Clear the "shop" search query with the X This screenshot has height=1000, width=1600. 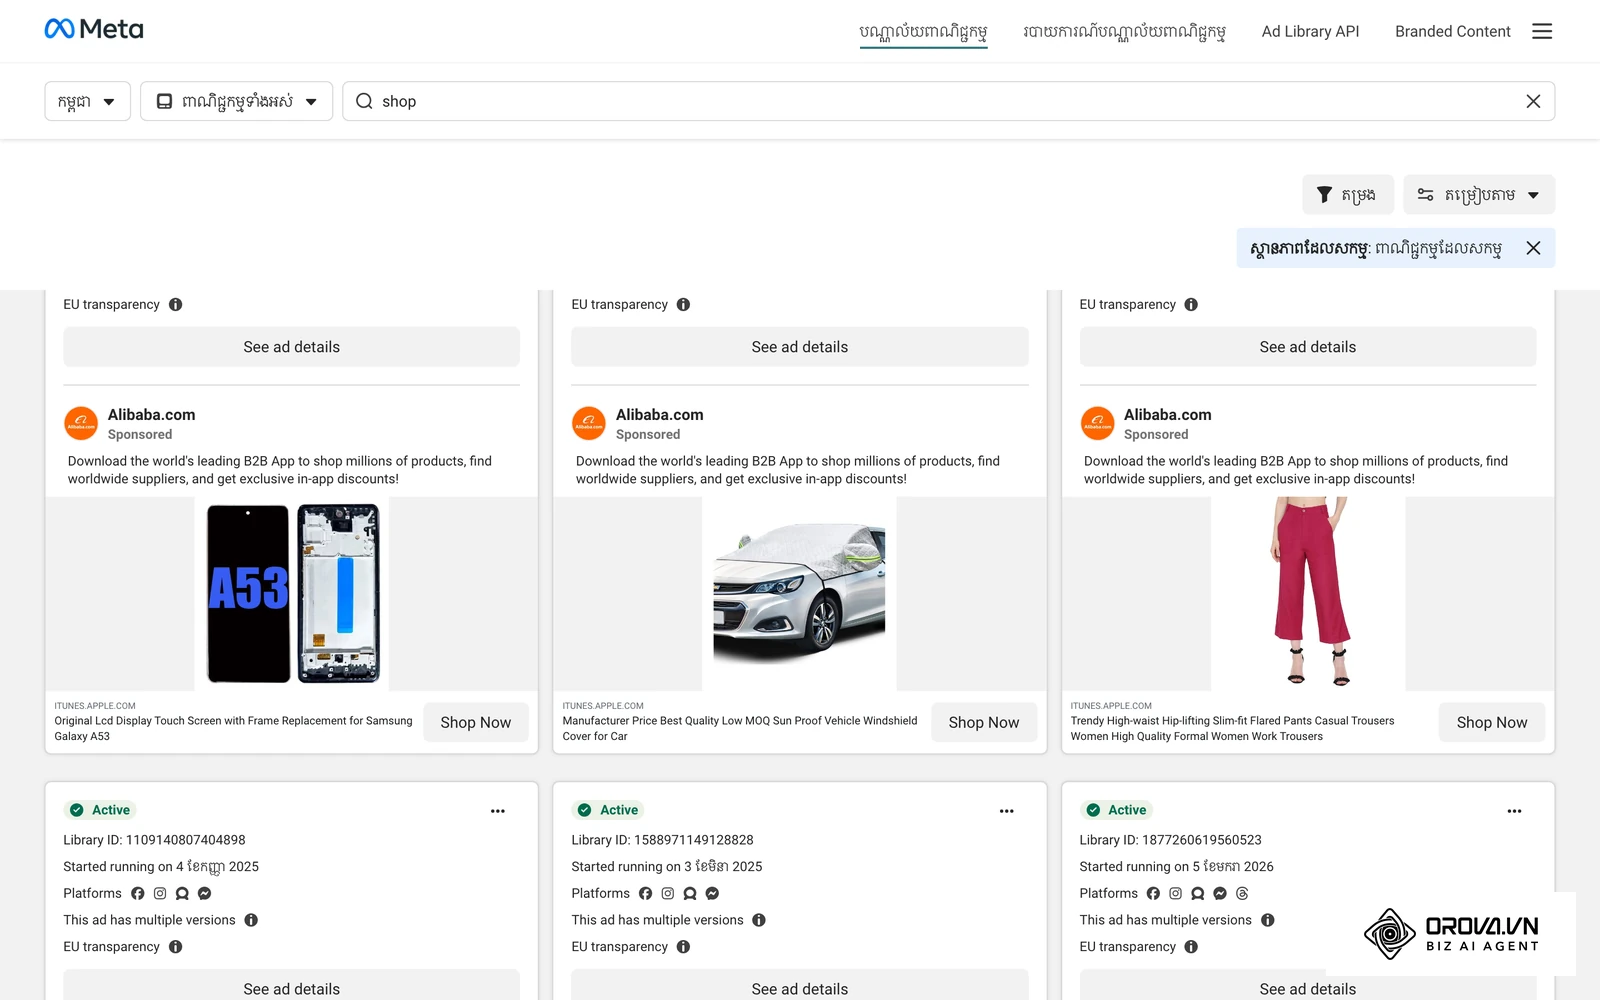[1533, 101]
